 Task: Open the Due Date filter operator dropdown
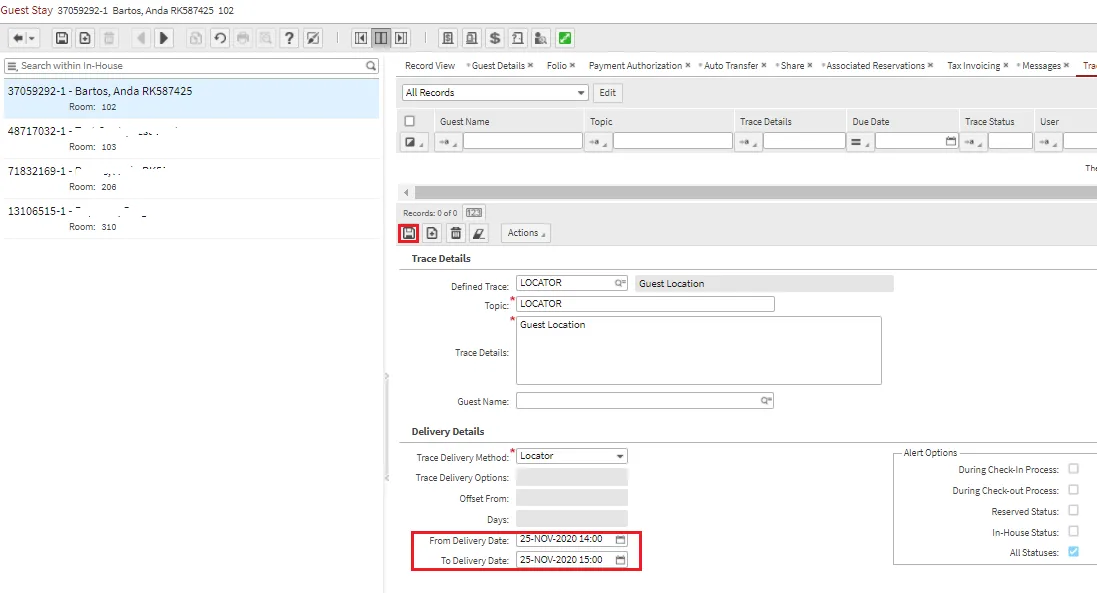click(x=859, y=142)
